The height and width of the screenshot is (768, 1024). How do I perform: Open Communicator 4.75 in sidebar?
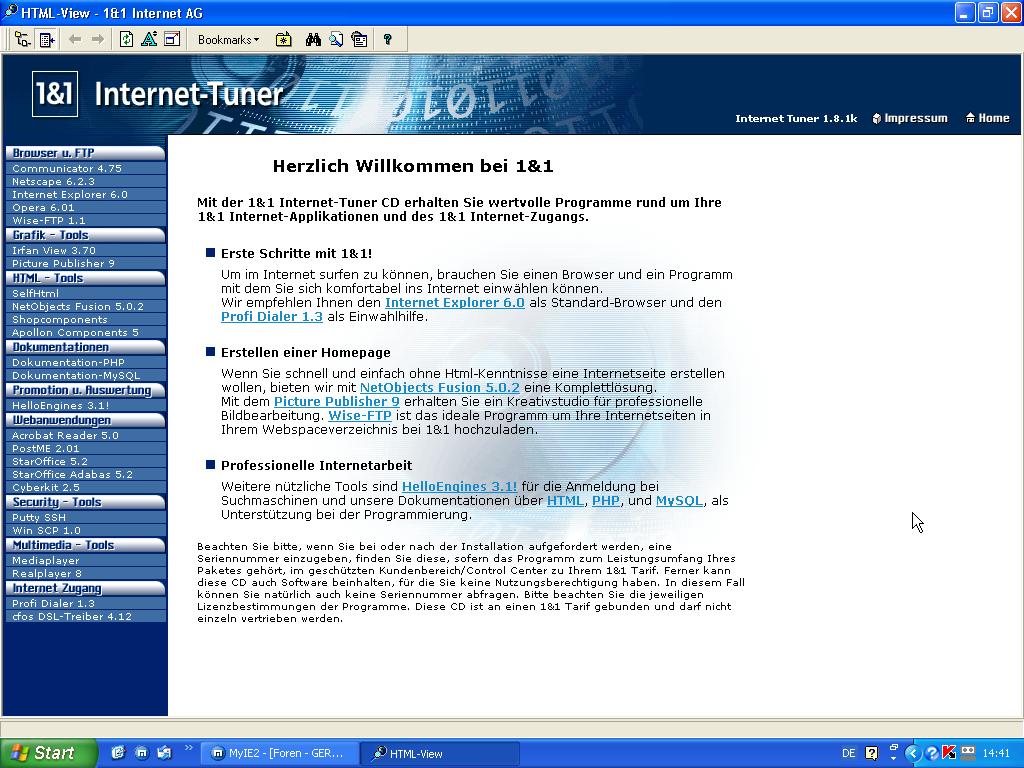pos(85,168)
